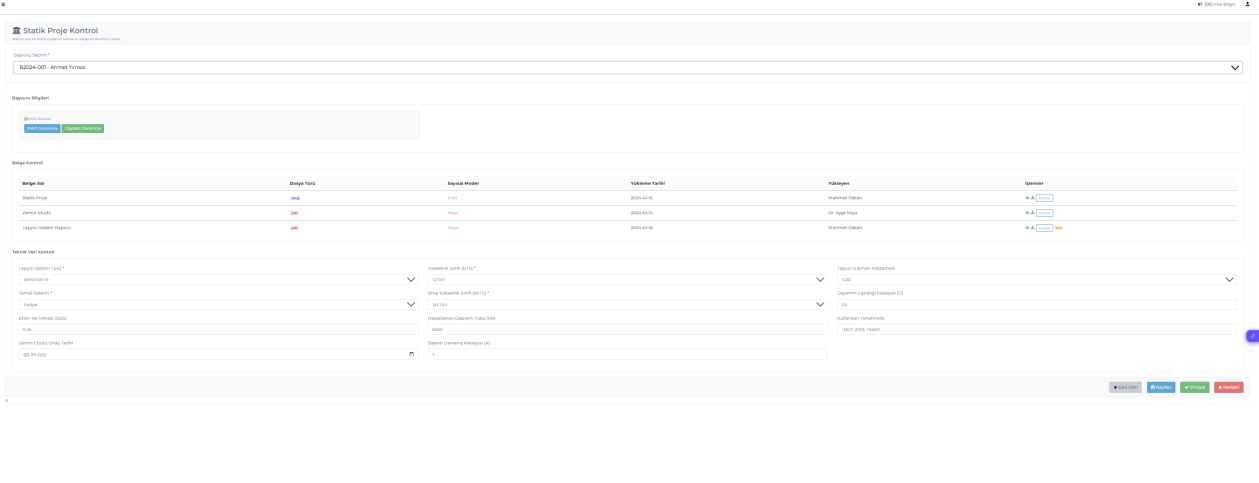Click İncele for the Zemin Etüdü row

coord(1044,213)
